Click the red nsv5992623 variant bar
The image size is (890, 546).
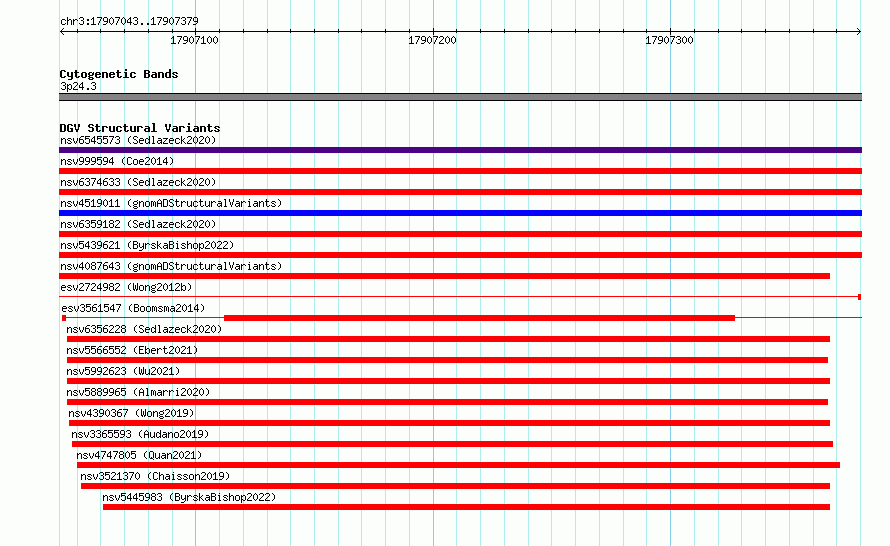(x=448, y=381)
